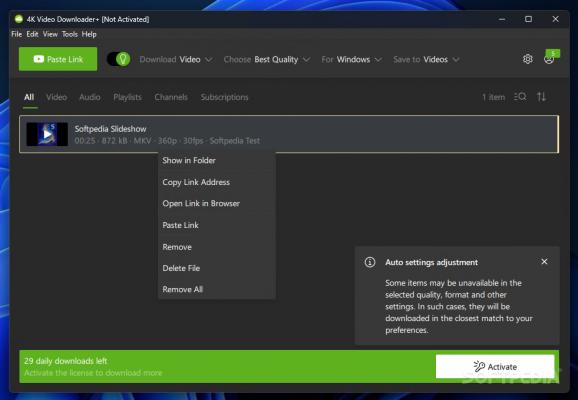Viewport: 578px width, 400px height.
Task: Click the sort order arrows icon
Action: tap(541, 97)
